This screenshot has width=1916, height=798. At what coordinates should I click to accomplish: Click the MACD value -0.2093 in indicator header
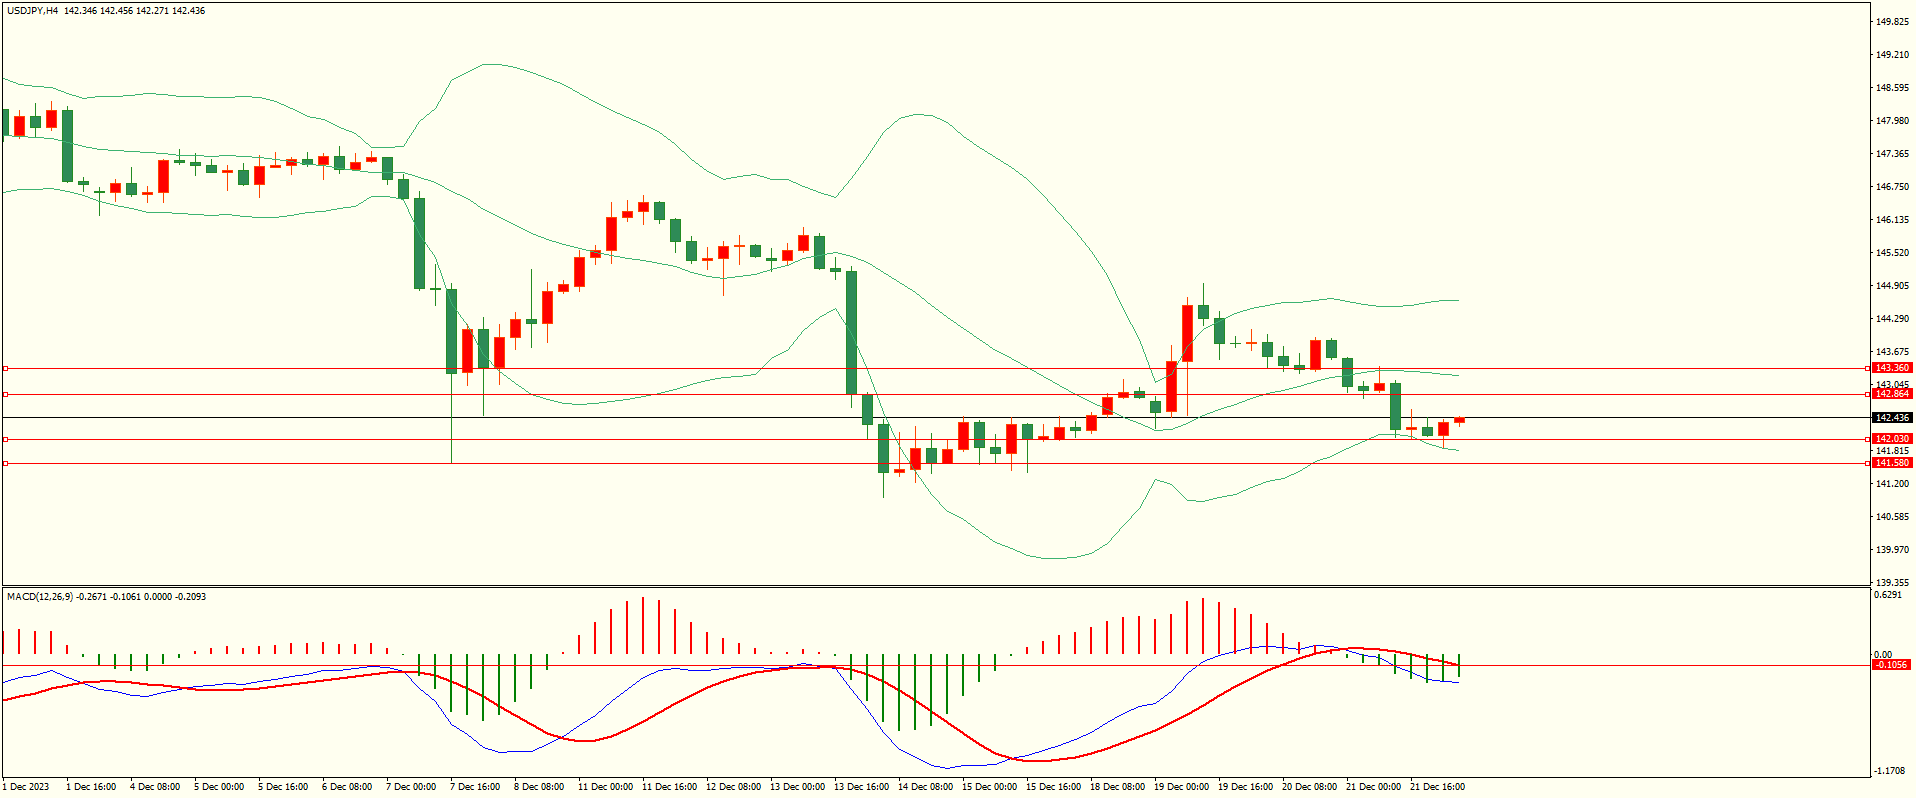point(191,597)
